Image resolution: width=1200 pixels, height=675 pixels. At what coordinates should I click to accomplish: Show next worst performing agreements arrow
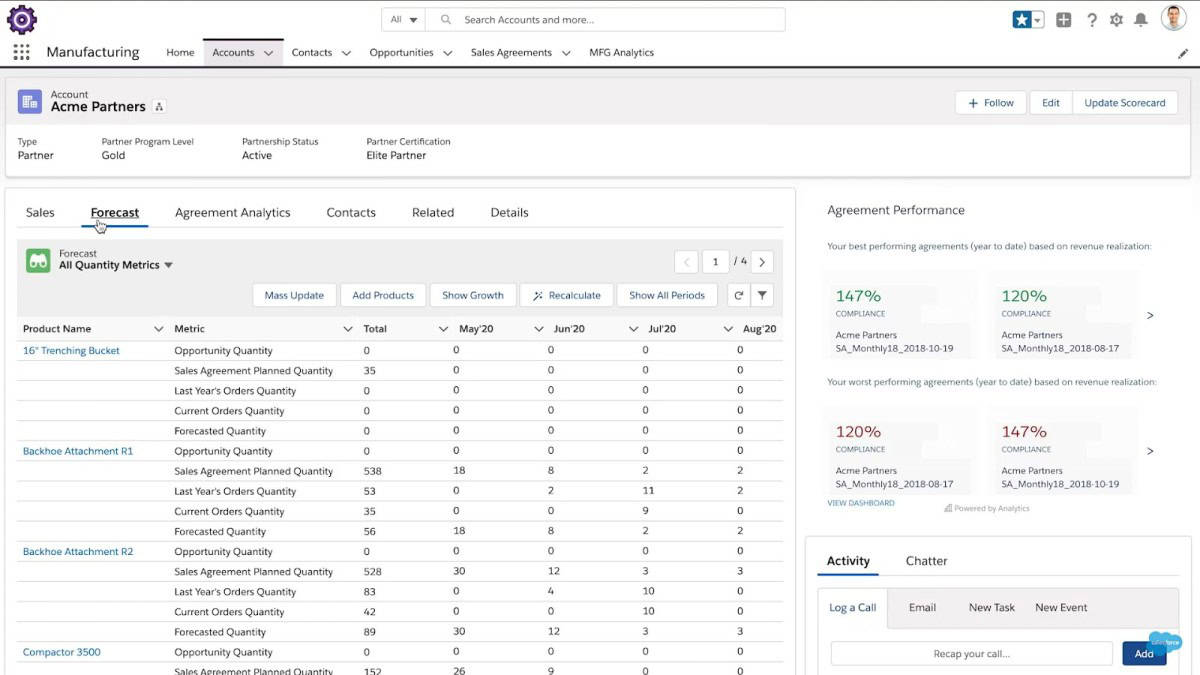point(1150,451)
